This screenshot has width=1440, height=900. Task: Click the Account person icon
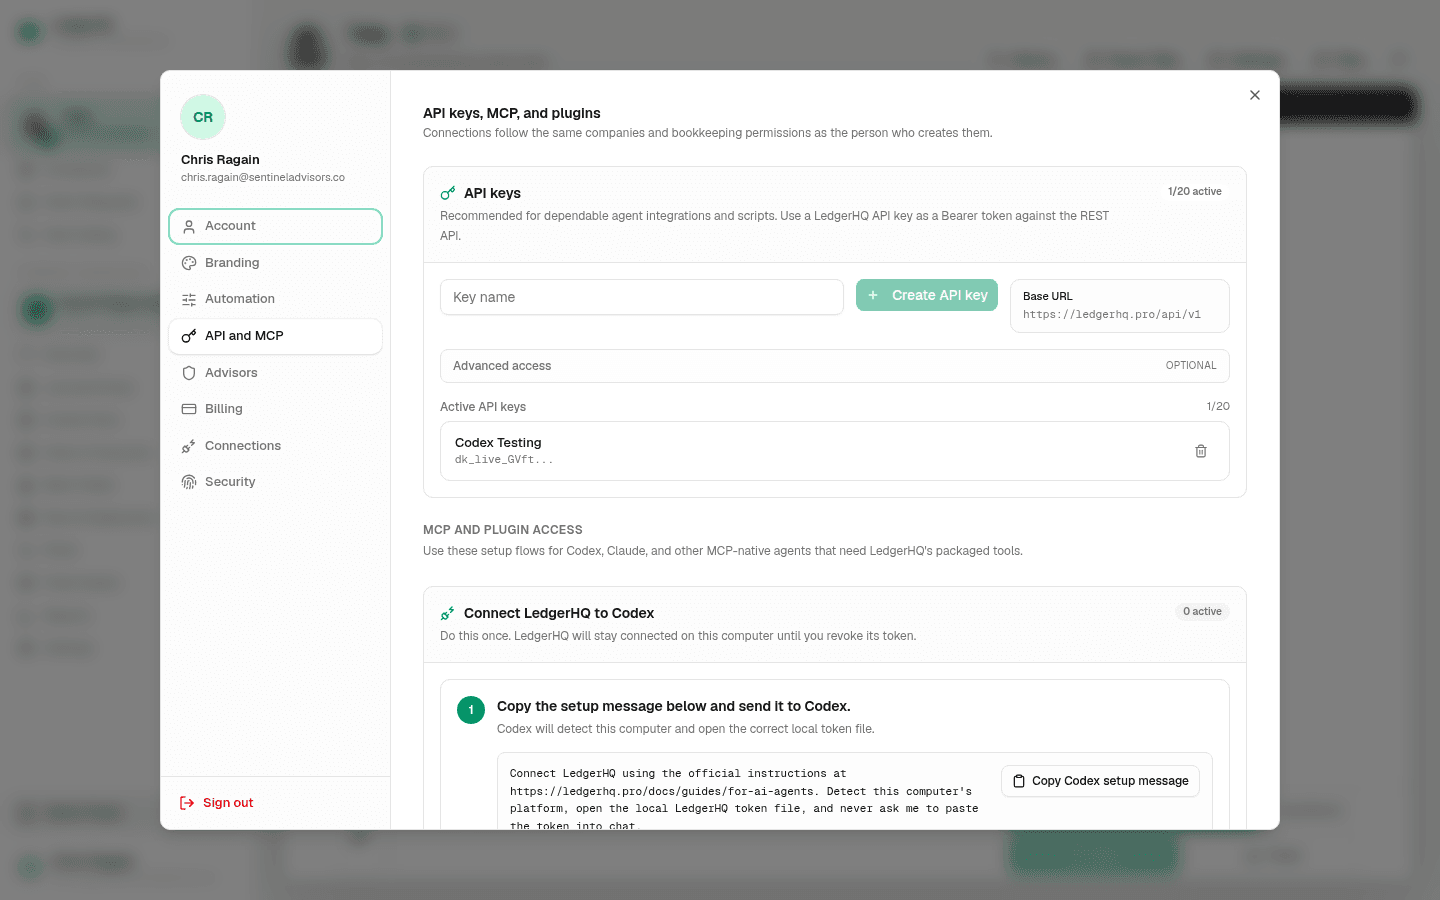coord(189,226)
